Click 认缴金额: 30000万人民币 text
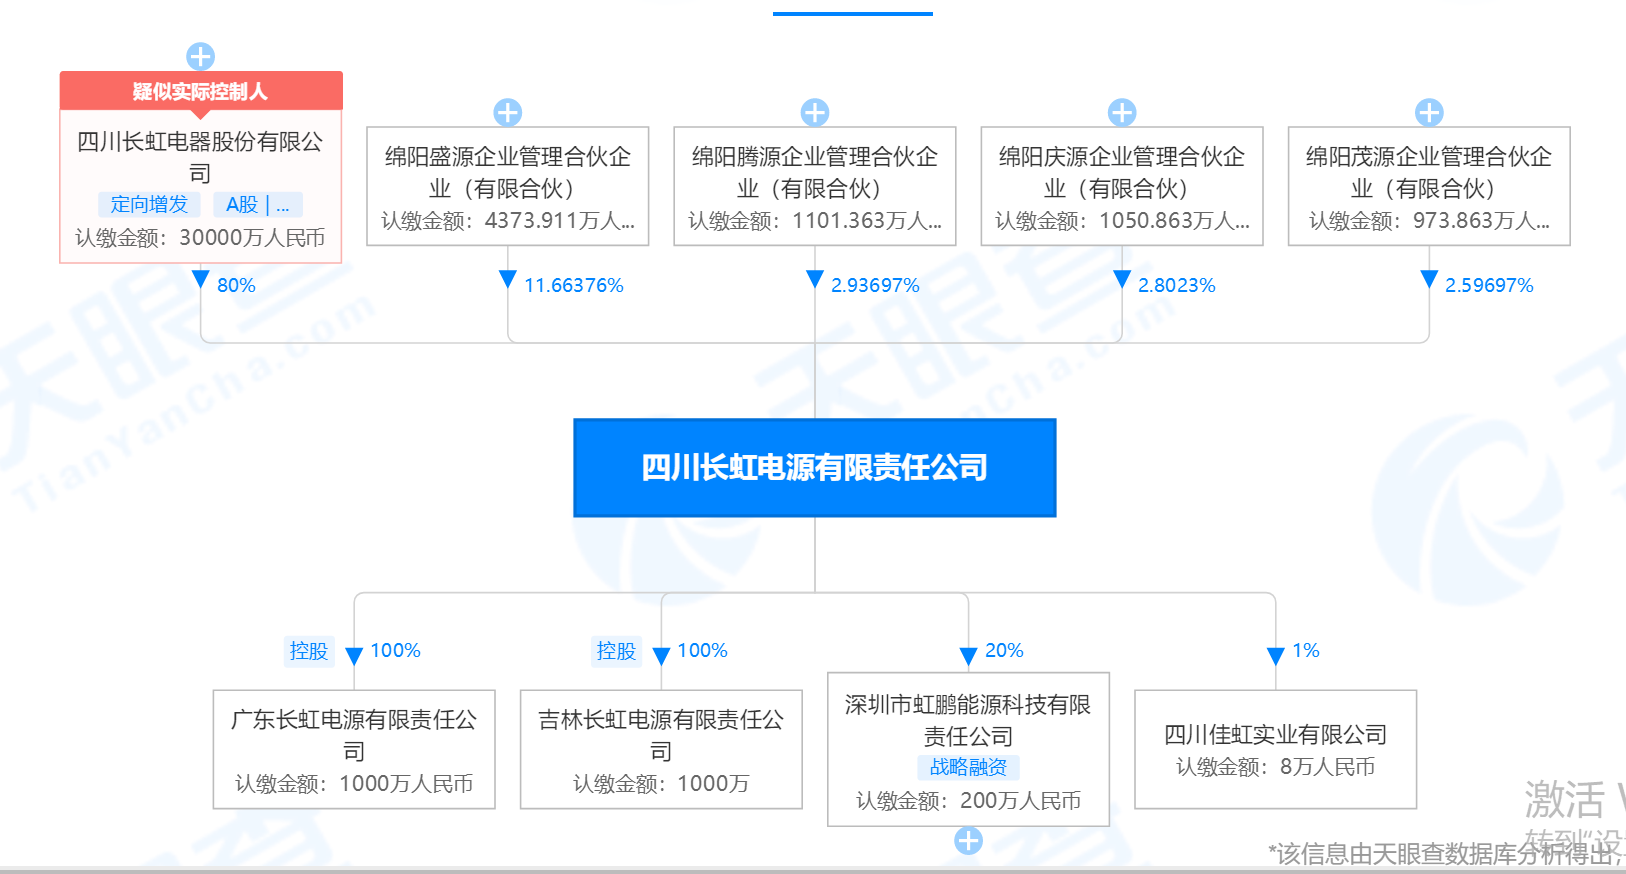The image size is (1626, 874). point(201,238)
